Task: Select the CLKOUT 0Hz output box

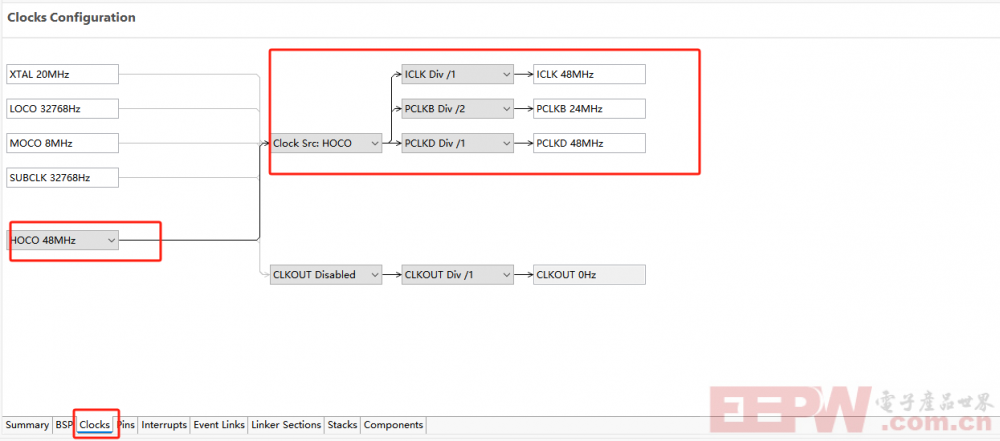Action: pyautogui.click(x=589, y=274)
